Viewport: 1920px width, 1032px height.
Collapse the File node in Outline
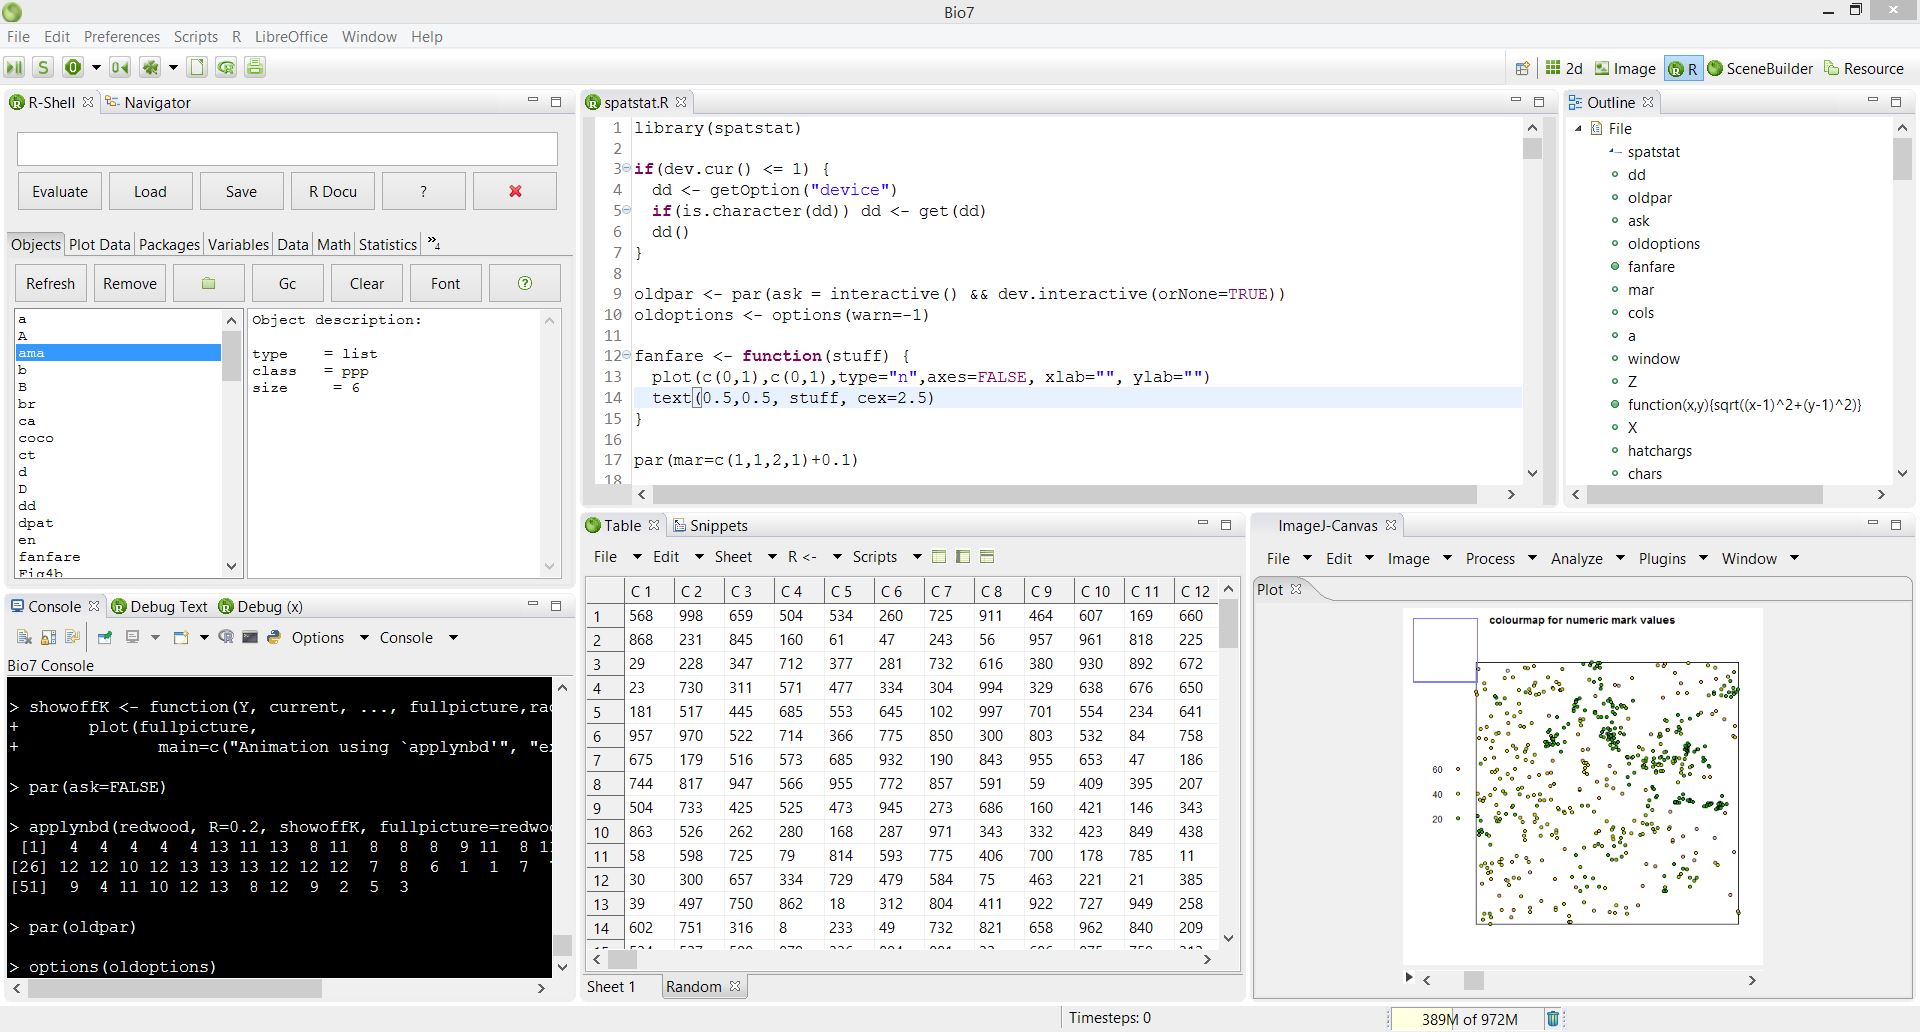tap(1579, 128)
